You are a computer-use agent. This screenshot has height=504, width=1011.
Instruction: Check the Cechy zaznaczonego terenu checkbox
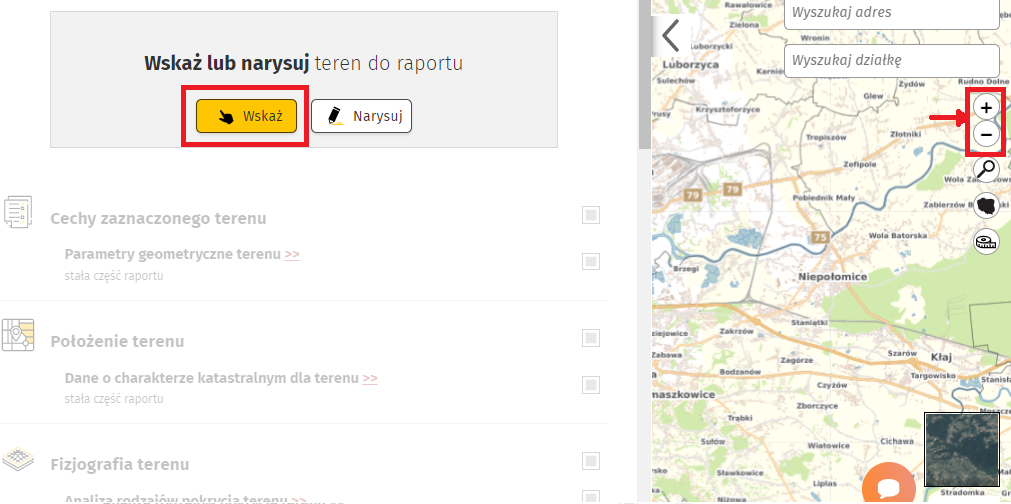(591, 215)
